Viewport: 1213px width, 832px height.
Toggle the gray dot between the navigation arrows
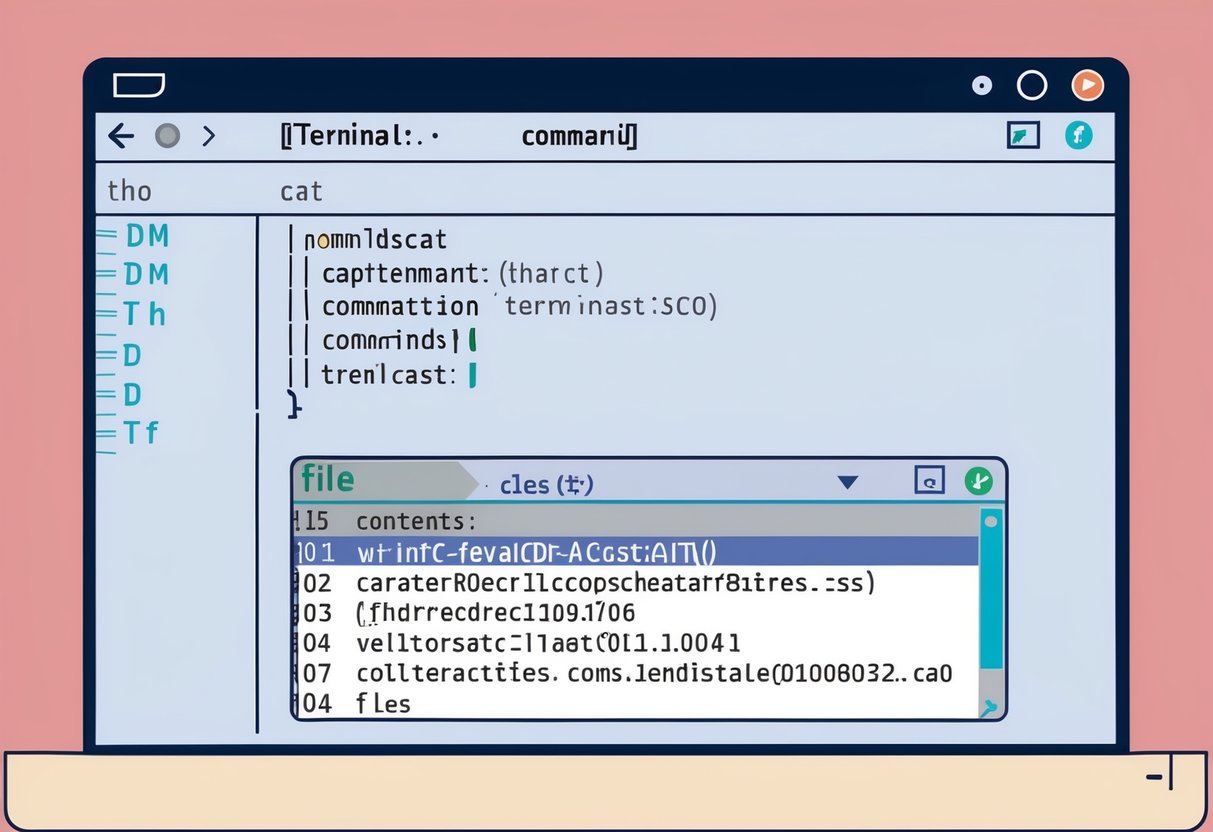[165, 135]
